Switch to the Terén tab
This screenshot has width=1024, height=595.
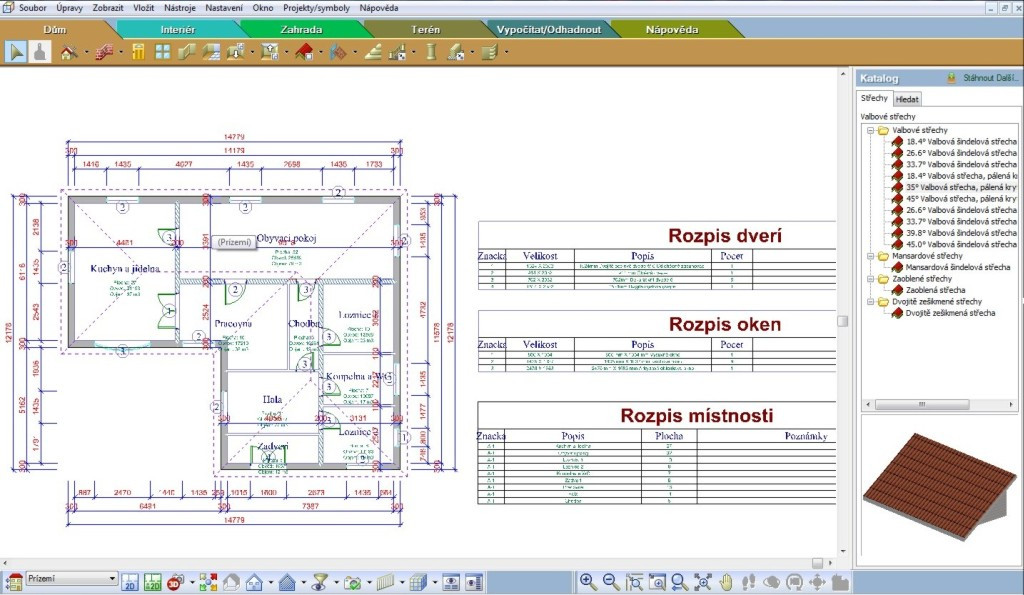coord(425,29)
